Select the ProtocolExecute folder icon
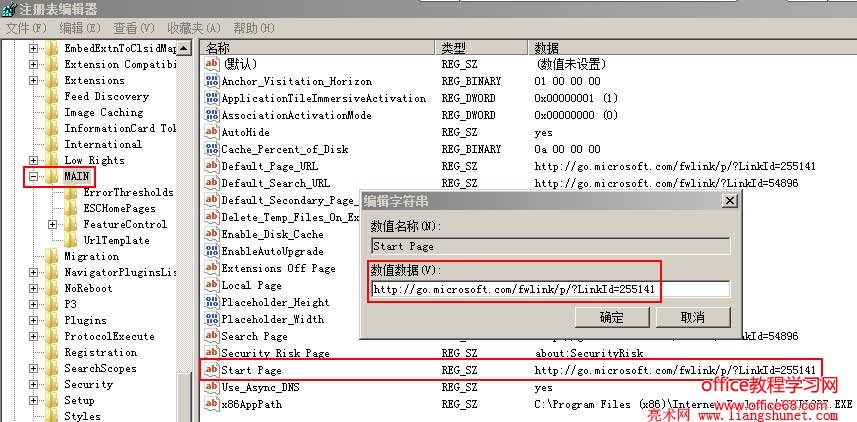Screen dimensions: 857x422 click(51, 336)
